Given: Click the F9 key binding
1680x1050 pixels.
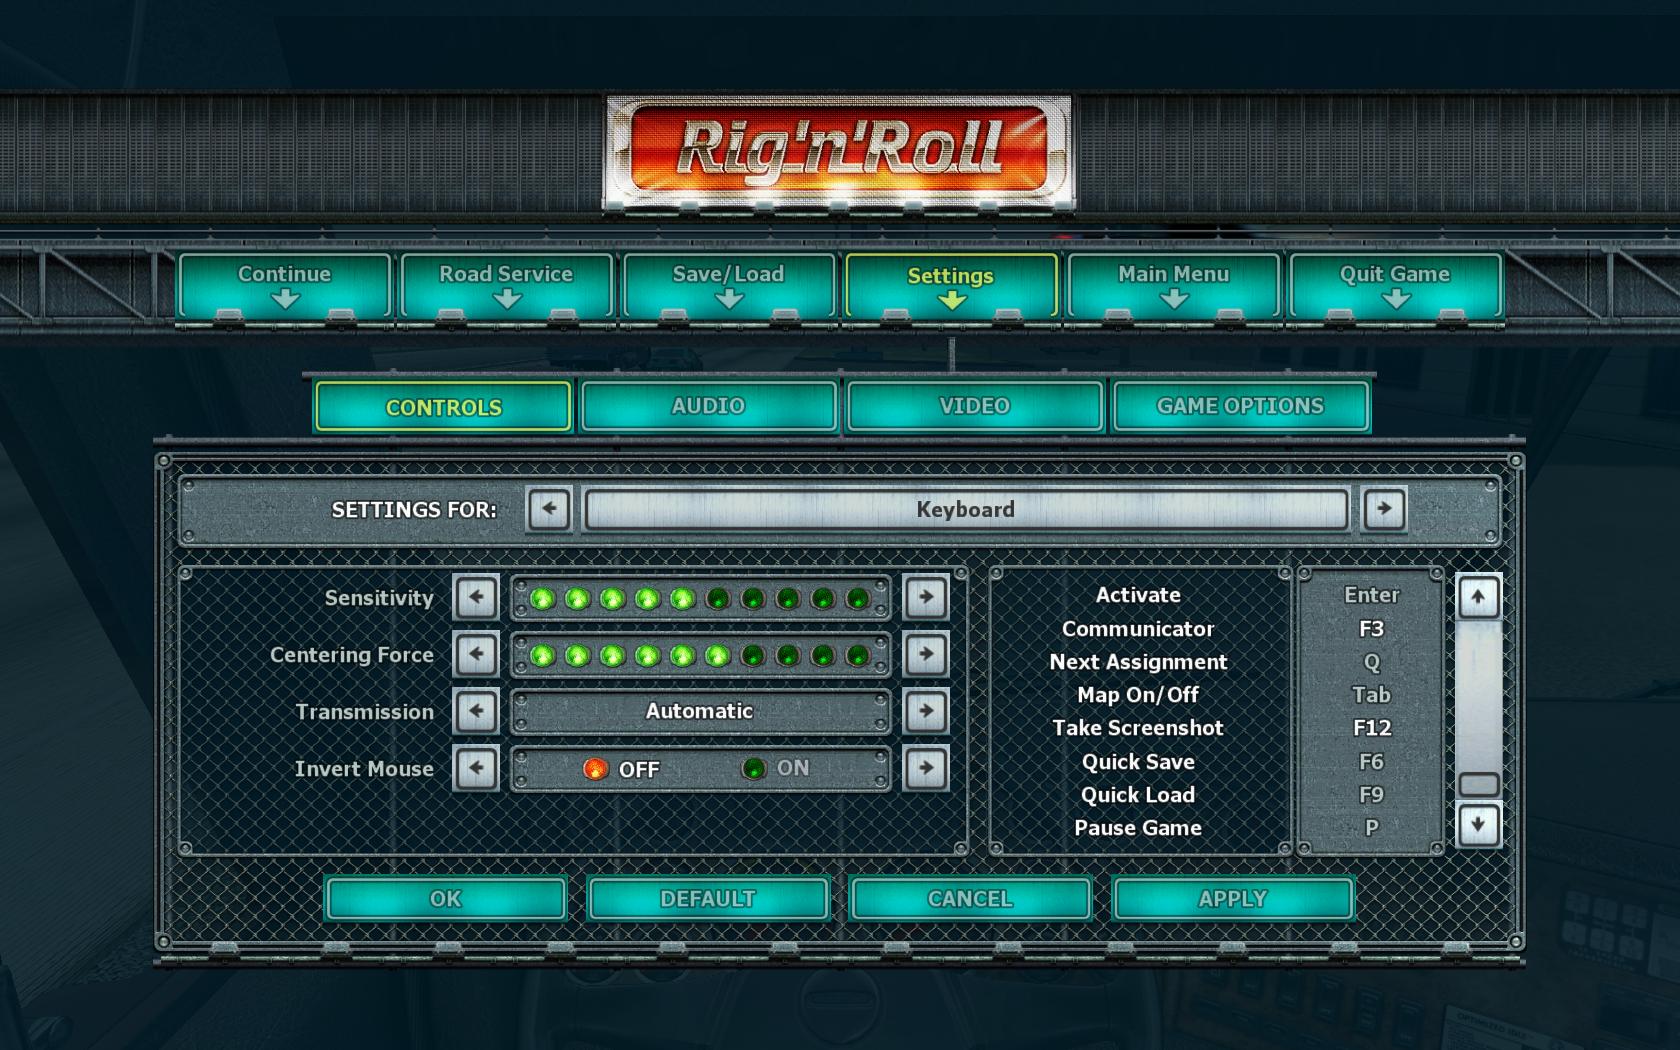Looking at the screenshot, I should pyautogui.click(x=1371, y=795).
